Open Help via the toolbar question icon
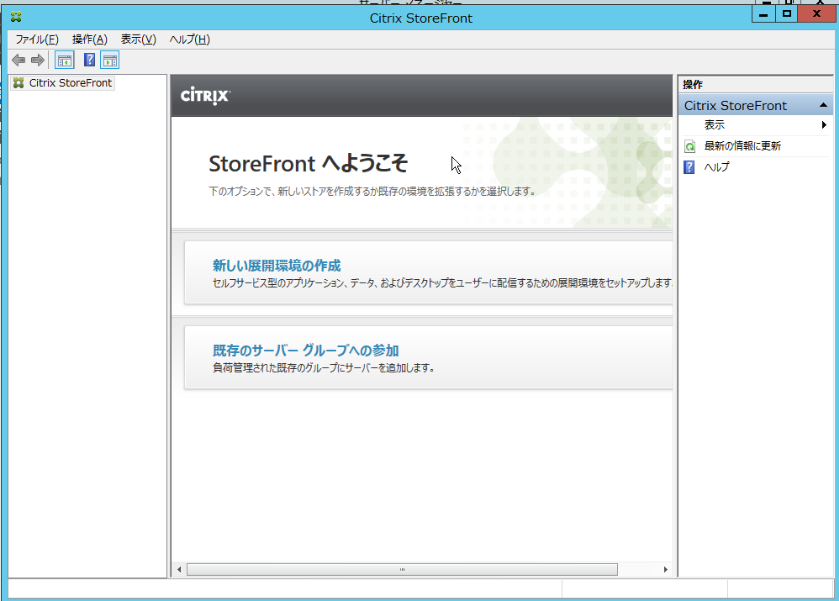Screen dimensions: 839x601 tap(89, 60)
